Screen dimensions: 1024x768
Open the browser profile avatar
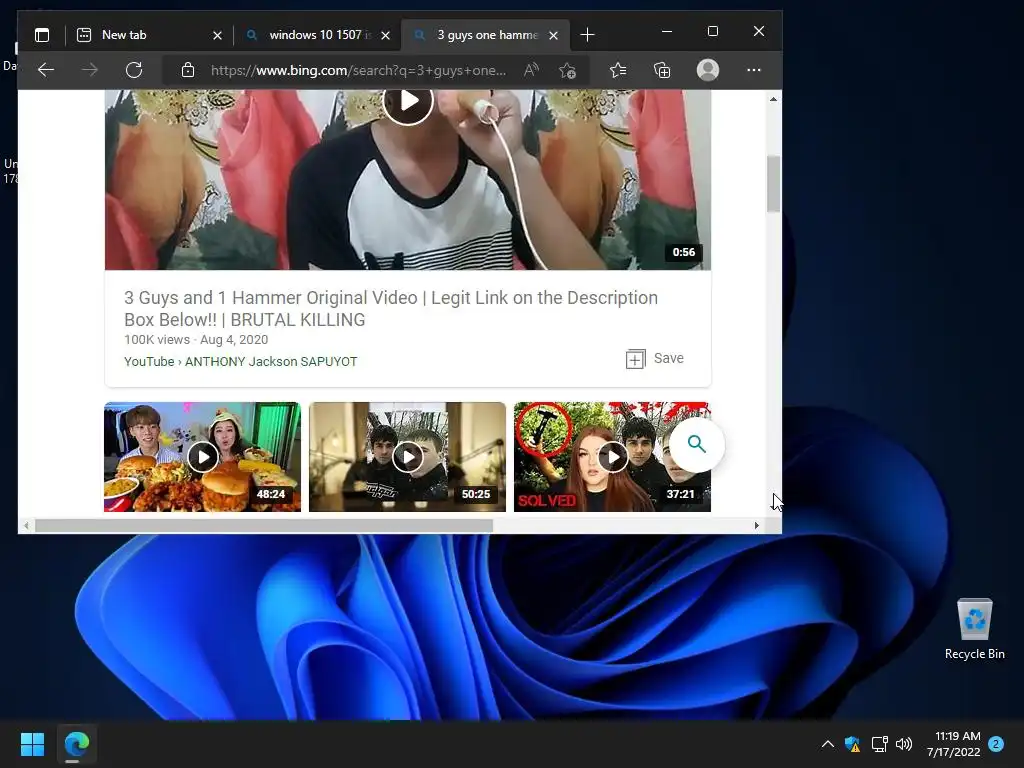click(708, 70)
